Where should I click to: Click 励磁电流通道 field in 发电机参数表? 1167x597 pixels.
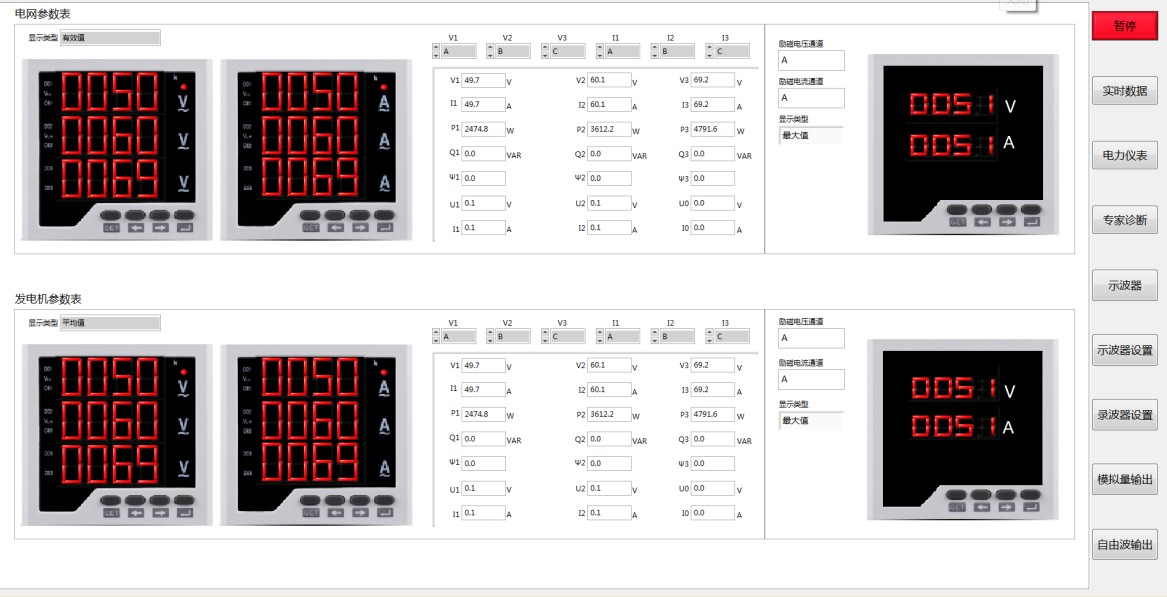tap(811, 380)
